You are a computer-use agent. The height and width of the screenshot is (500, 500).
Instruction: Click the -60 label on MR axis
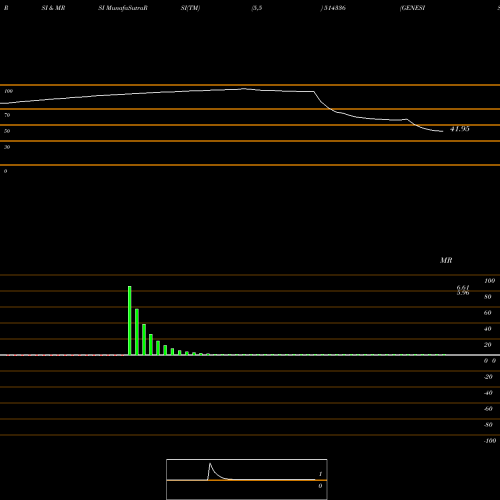point(488,409)
